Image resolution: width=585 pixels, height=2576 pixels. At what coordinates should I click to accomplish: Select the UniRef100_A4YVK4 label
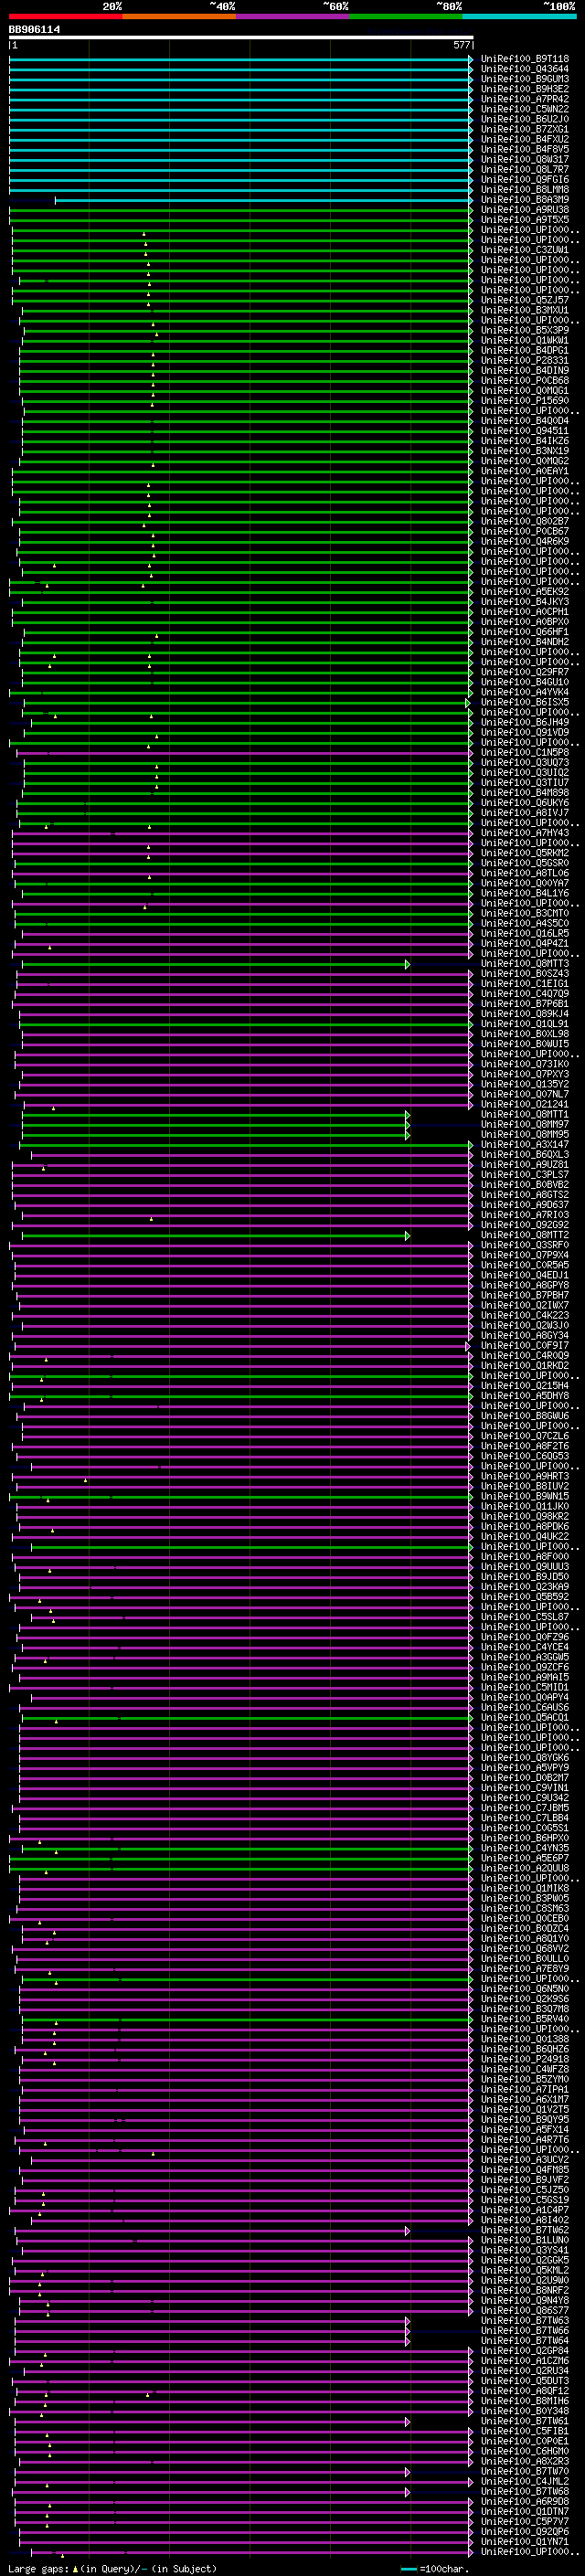525,692
